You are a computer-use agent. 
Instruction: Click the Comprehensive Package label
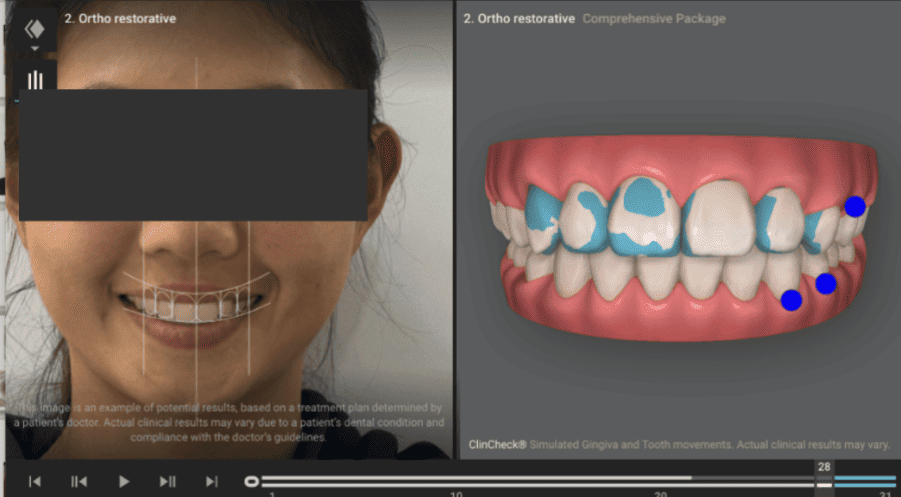654,19
